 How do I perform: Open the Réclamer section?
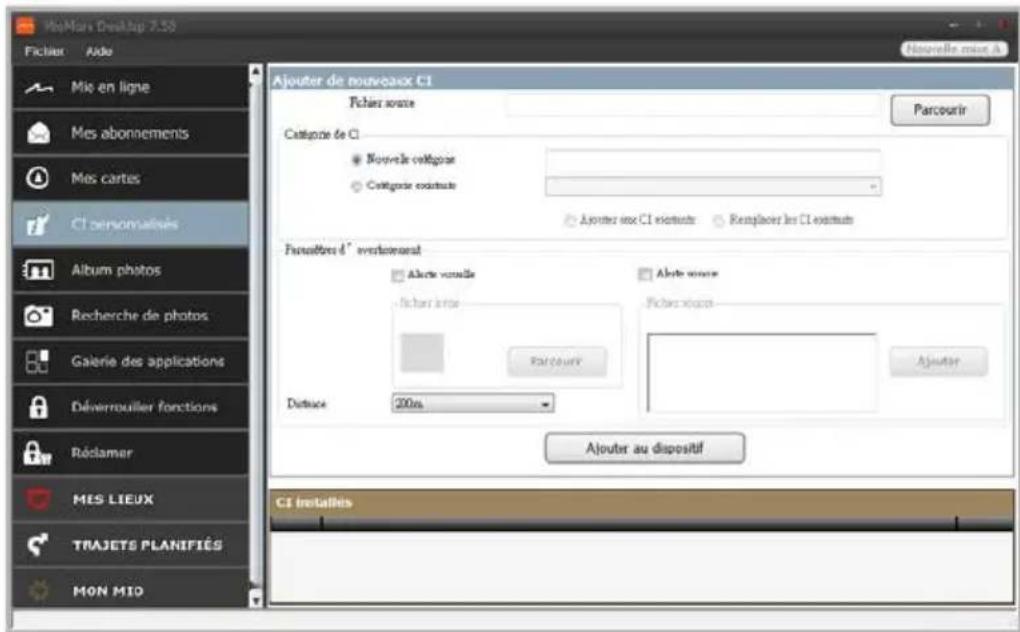tap(130, 453)
